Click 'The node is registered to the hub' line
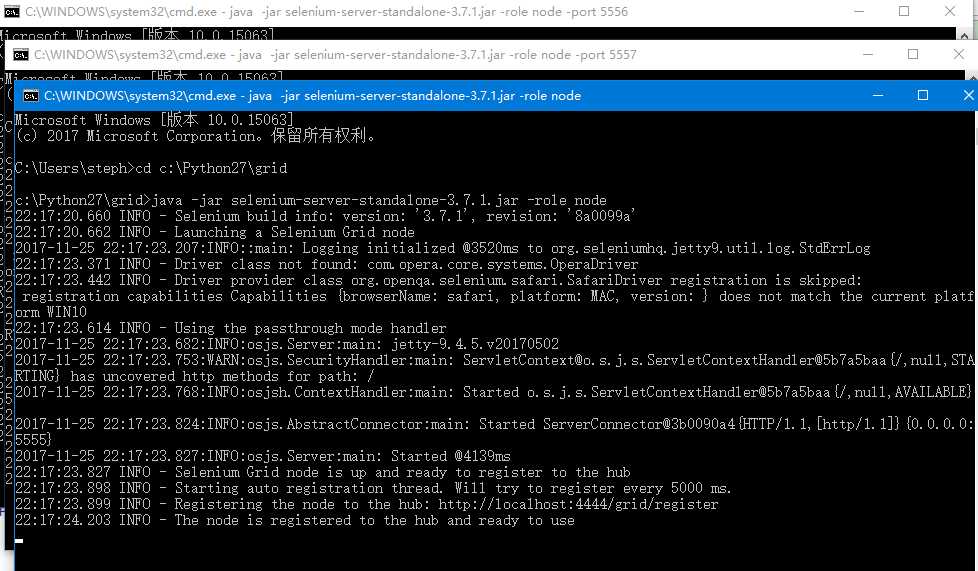The image size is (978, 571). [294, 520]
